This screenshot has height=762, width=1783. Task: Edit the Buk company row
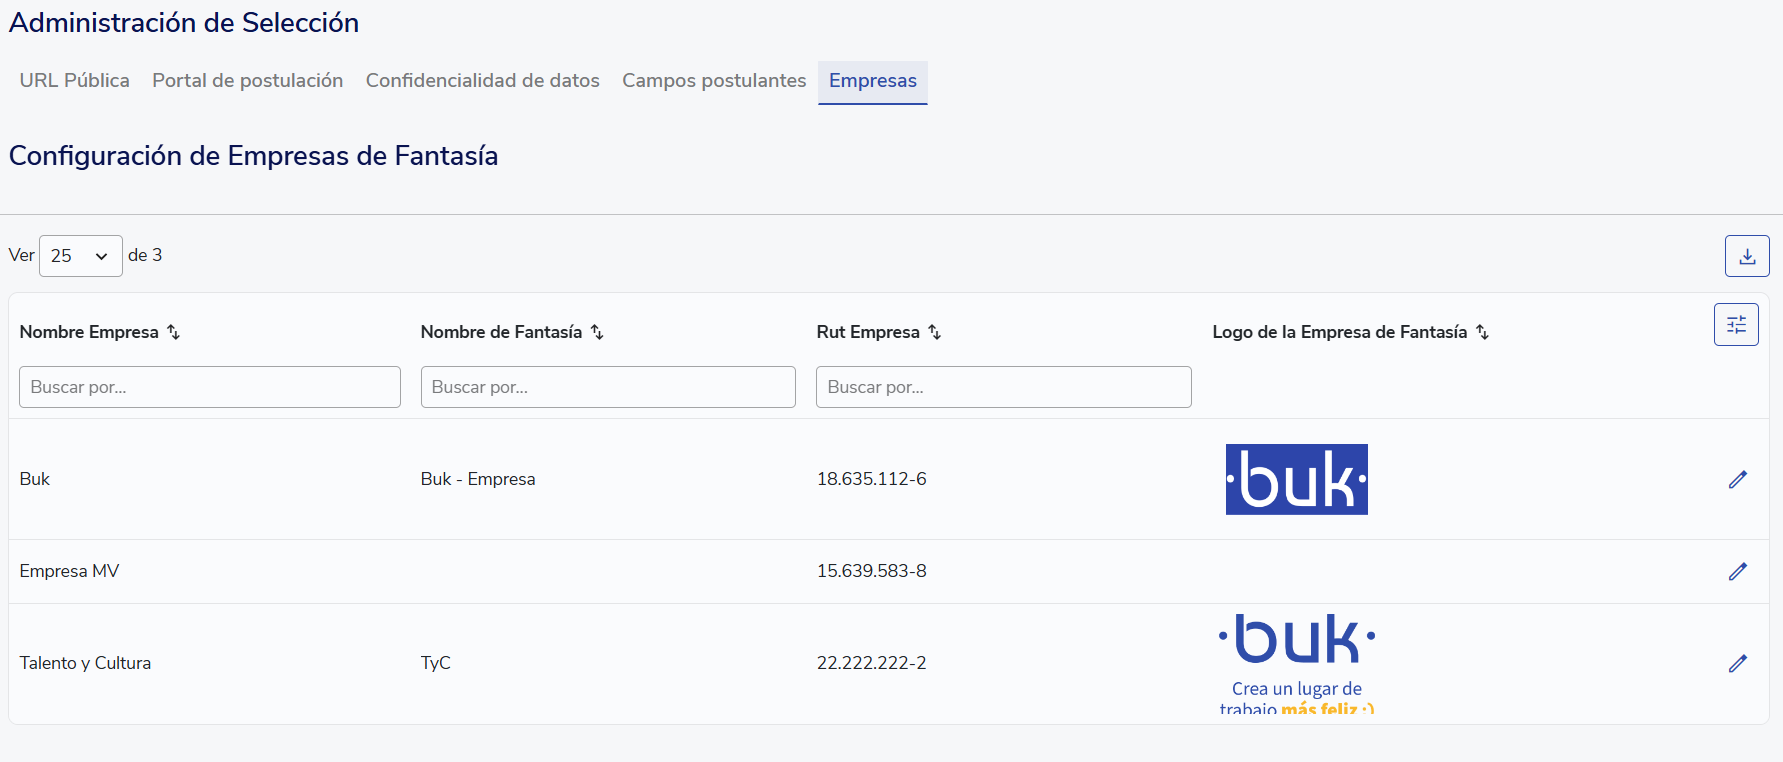click(x=1737, y=480)
